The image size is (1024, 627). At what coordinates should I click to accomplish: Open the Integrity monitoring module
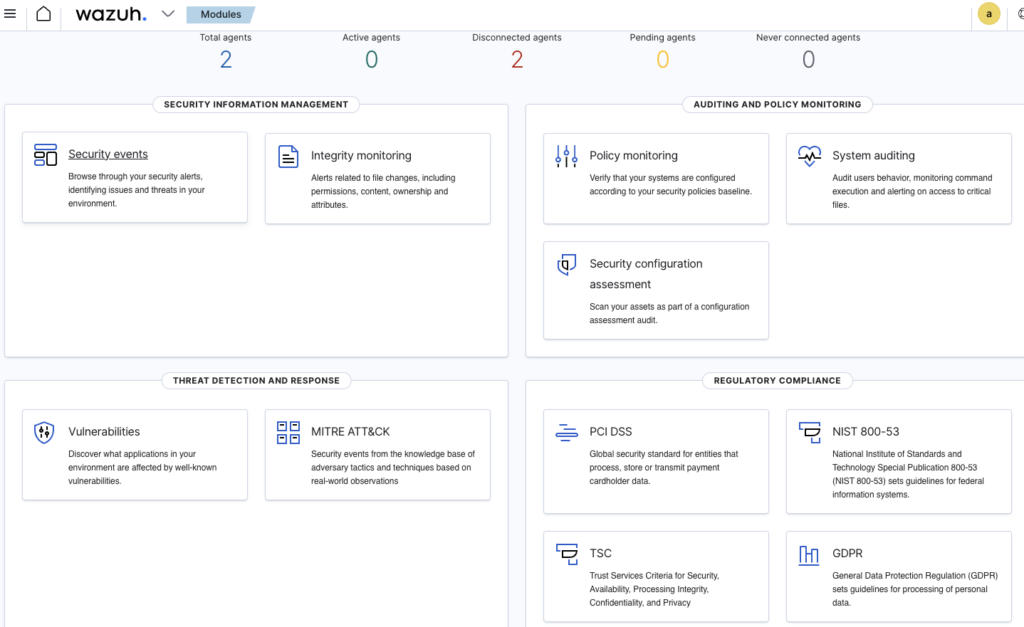[x=361, y=155]
